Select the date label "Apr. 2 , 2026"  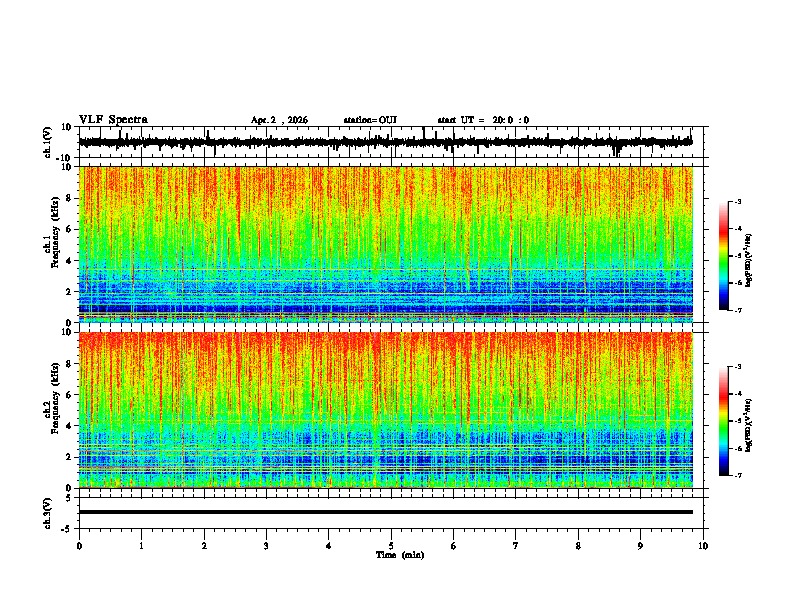(x=279, y=120)
